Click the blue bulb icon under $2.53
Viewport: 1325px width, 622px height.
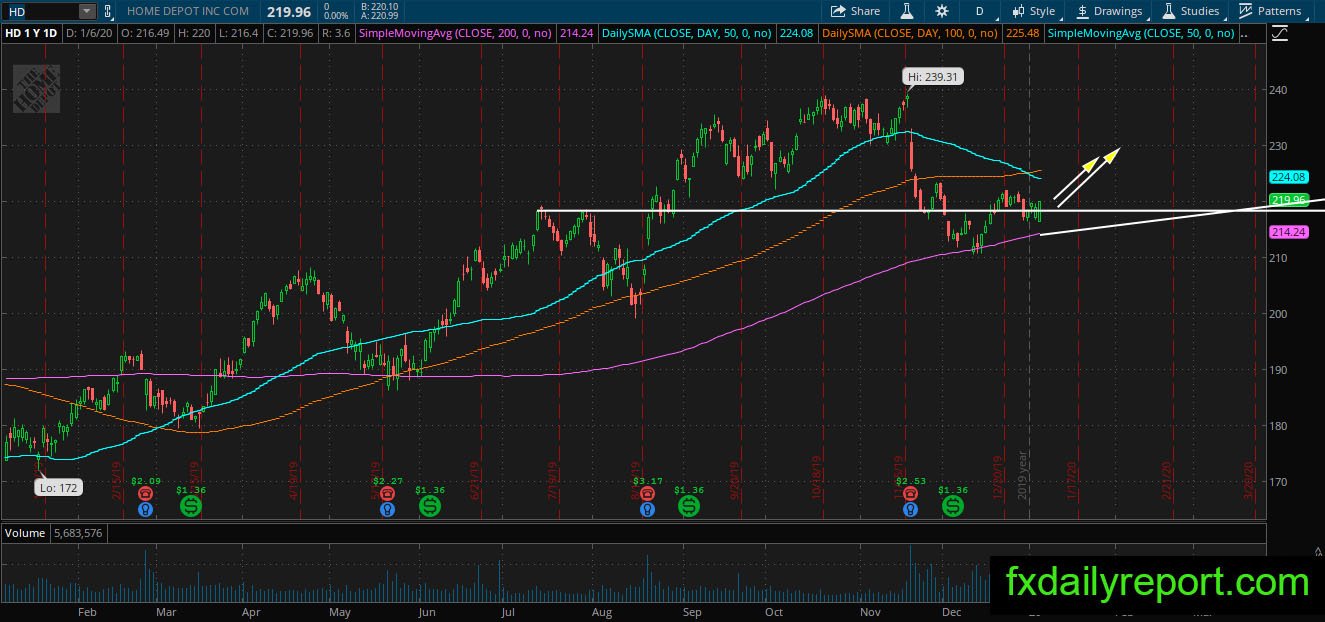tap(909, 508)
